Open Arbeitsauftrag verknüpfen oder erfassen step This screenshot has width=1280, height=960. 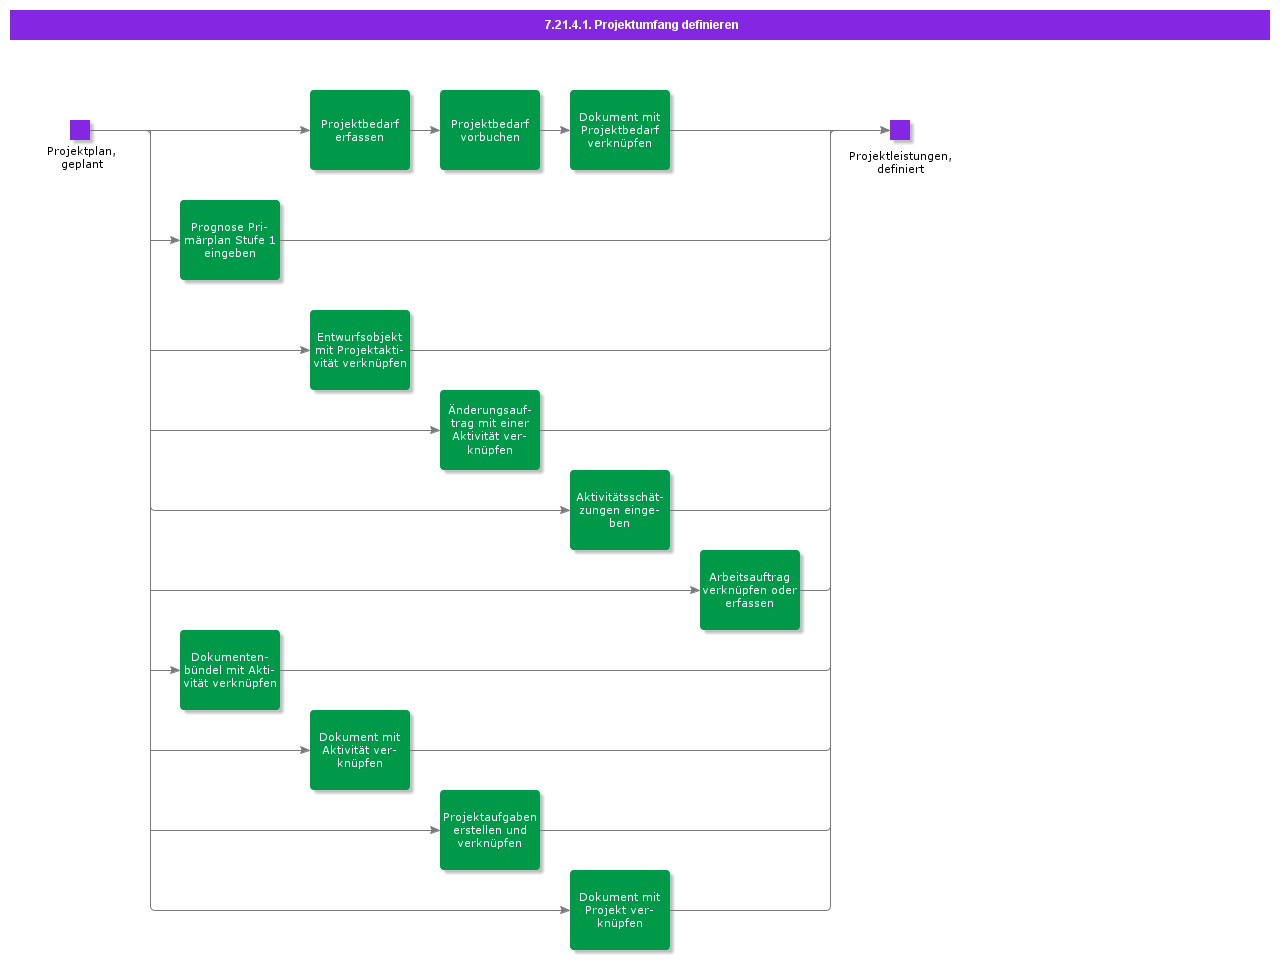pyautogui.click(x=750, y=590)
